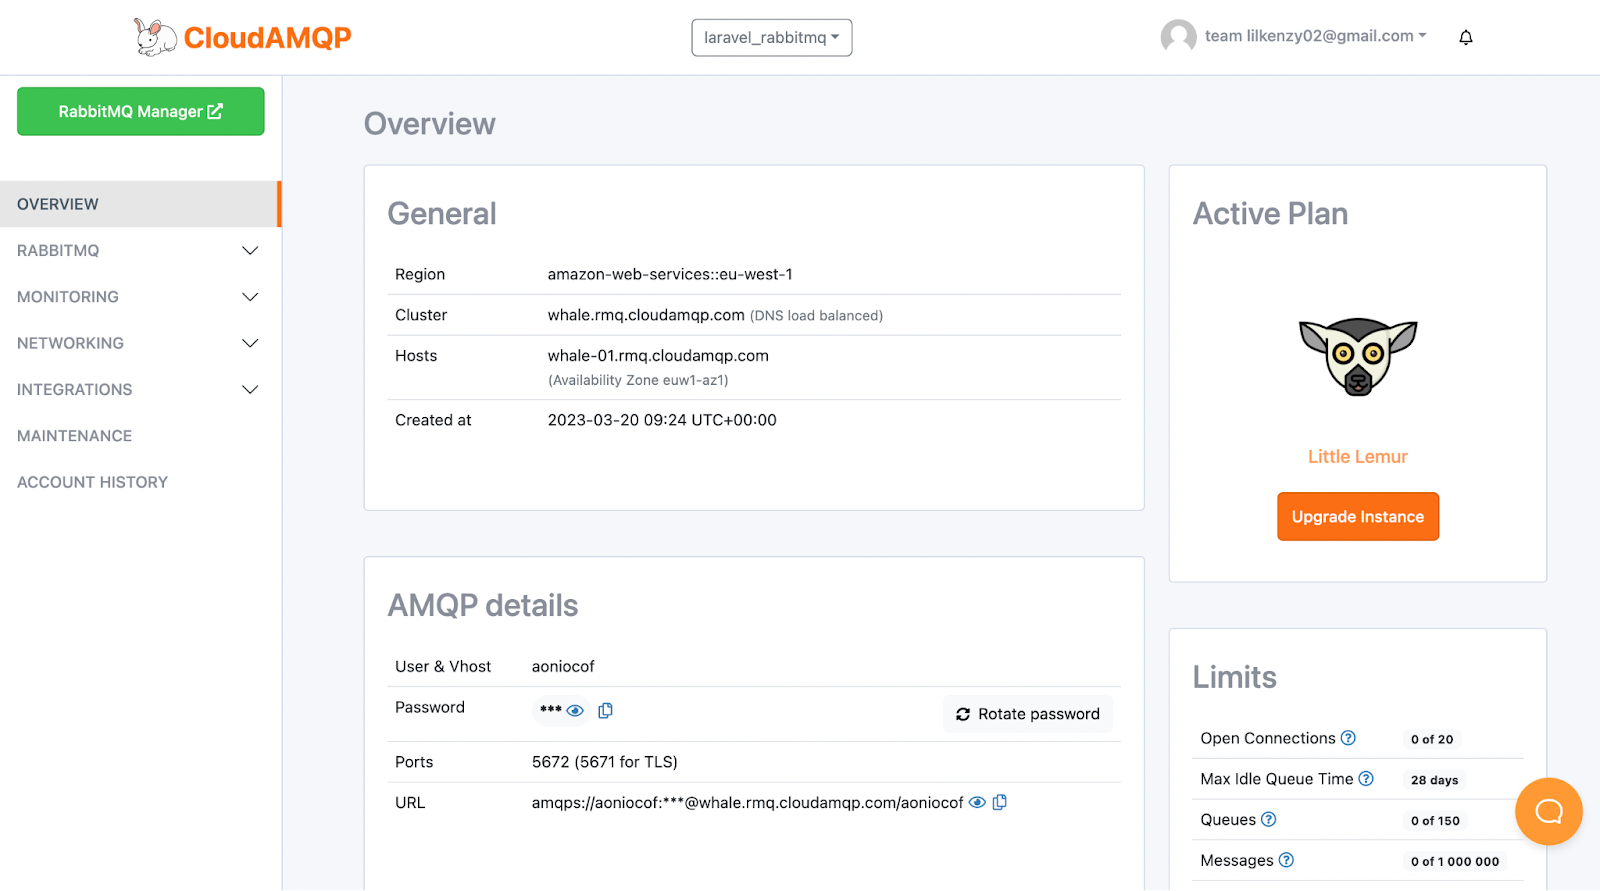
Task: Reveal password with the eye icon
Action: pos(575,710)
